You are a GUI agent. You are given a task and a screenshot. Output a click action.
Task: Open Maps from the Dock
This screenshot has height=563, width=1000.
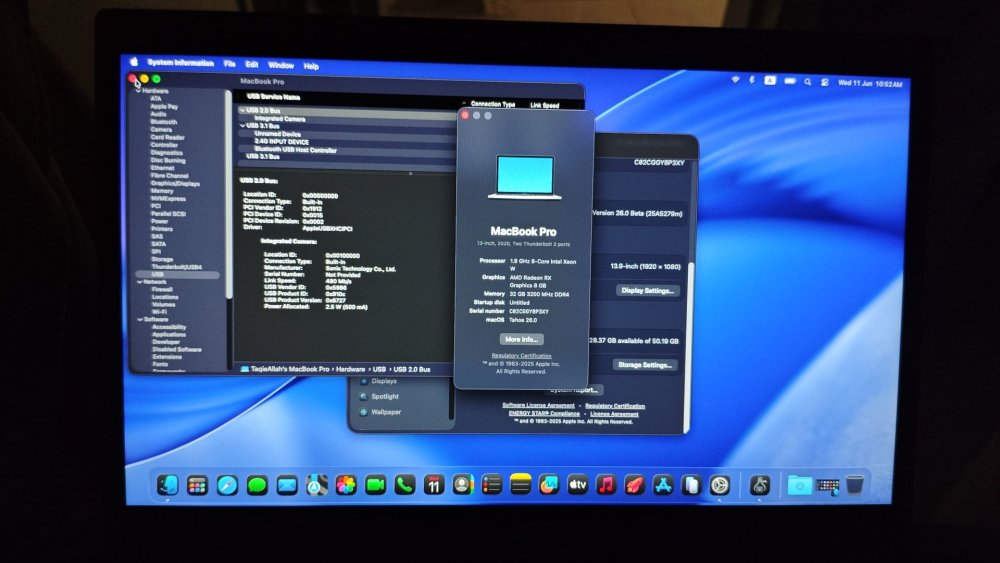pos(316,486)
